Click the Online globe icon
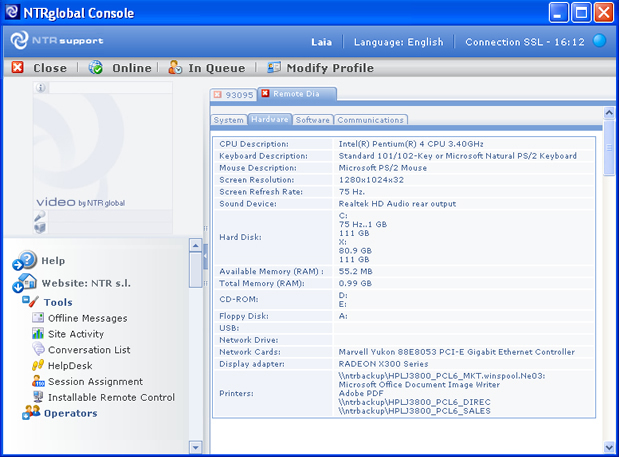 point(96,68)
